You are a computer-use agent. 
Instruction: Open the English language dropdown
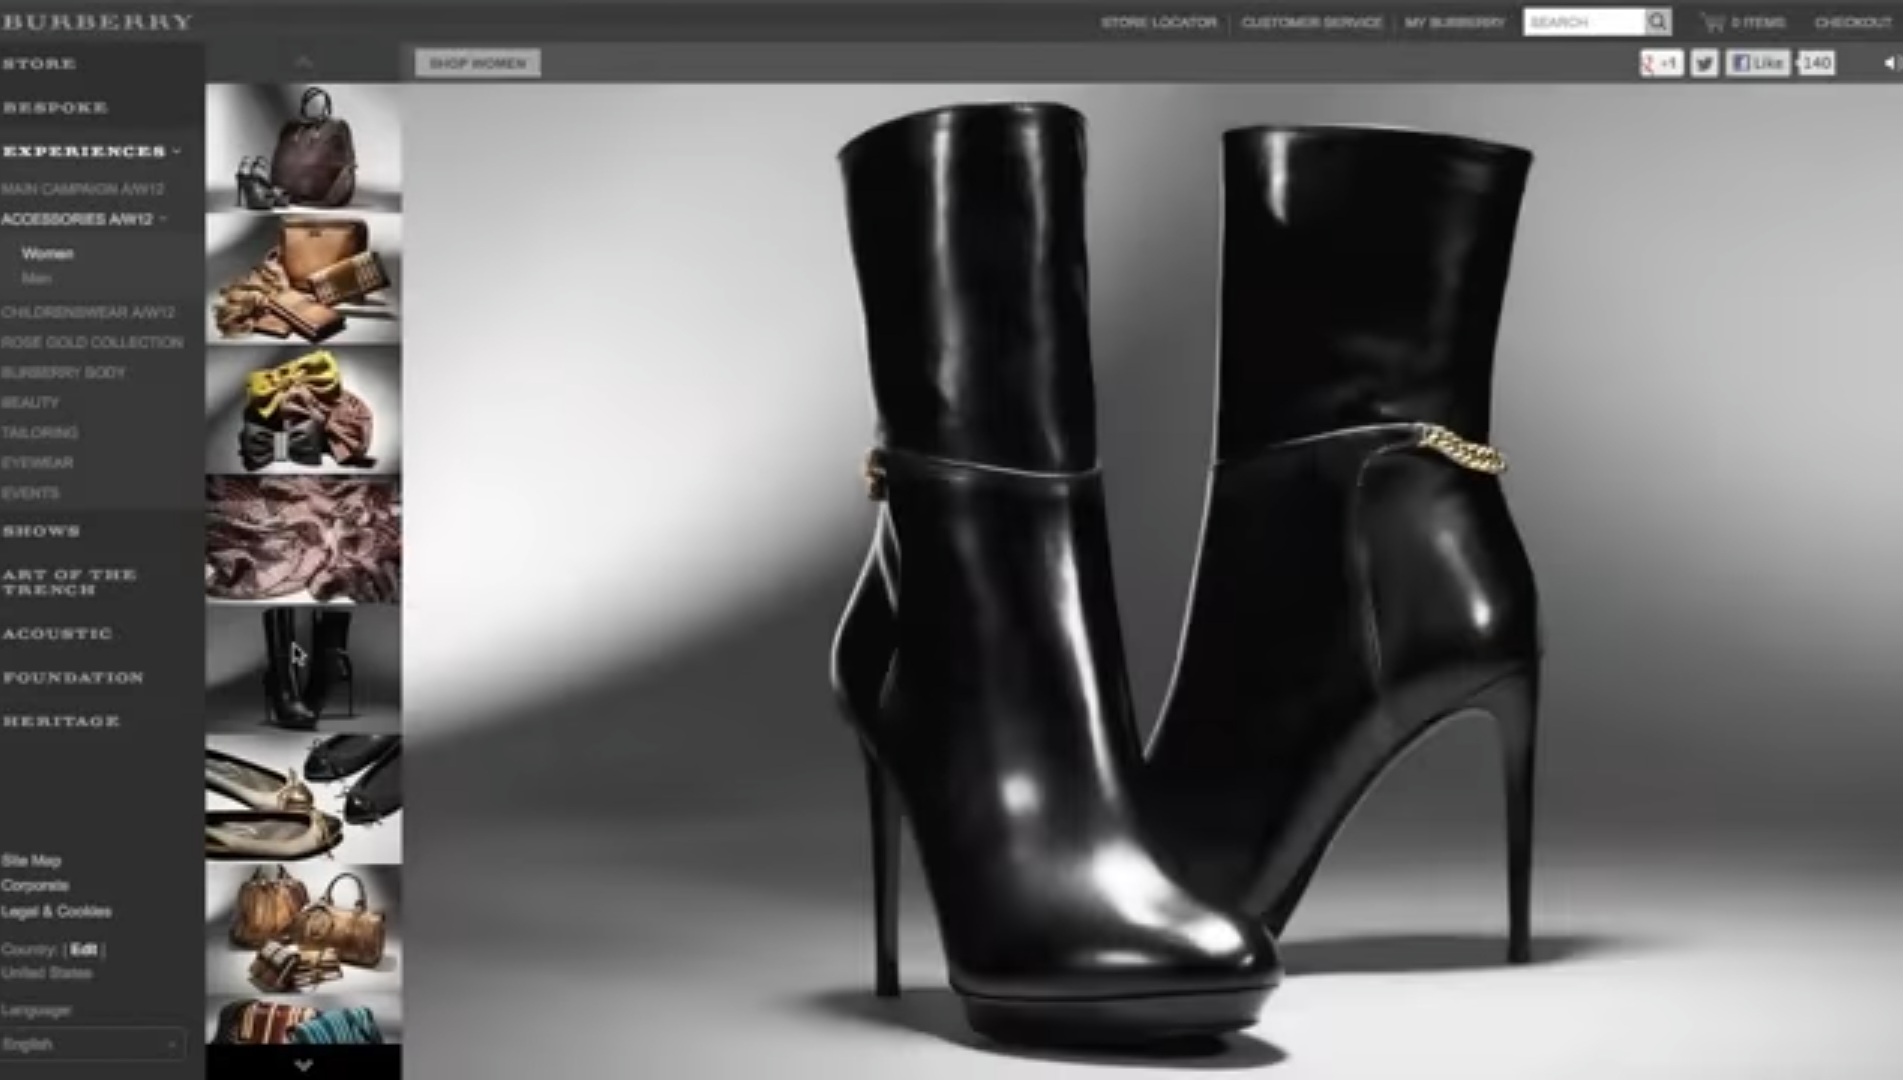pos(92,1044)
